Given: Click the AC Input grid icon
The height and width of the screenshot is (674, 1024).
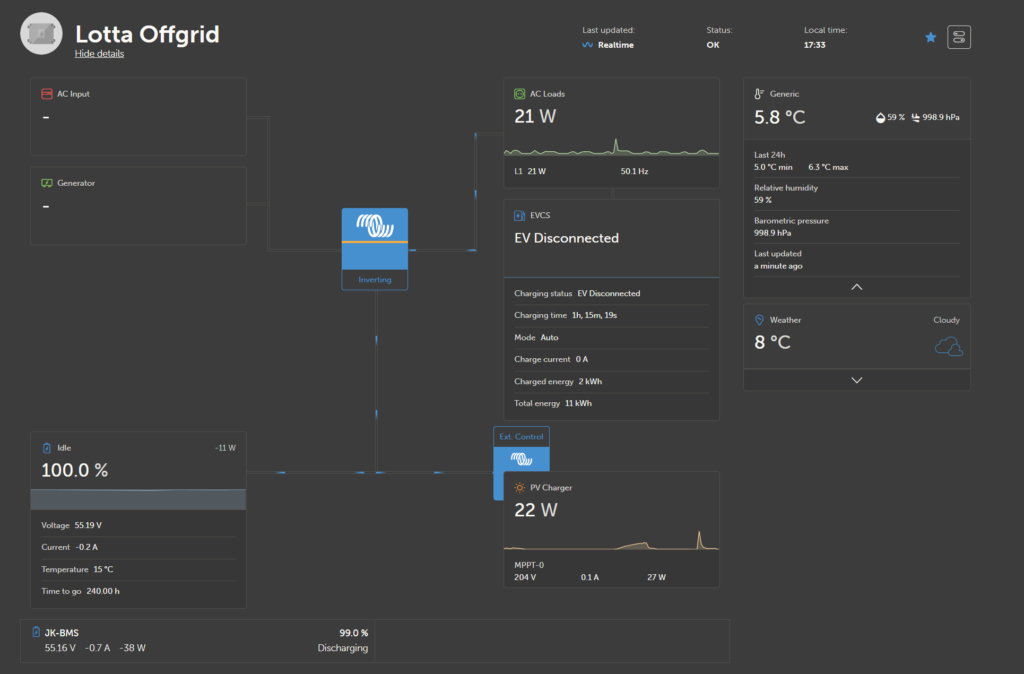Looking at the screenshot, I should [46, 94].
